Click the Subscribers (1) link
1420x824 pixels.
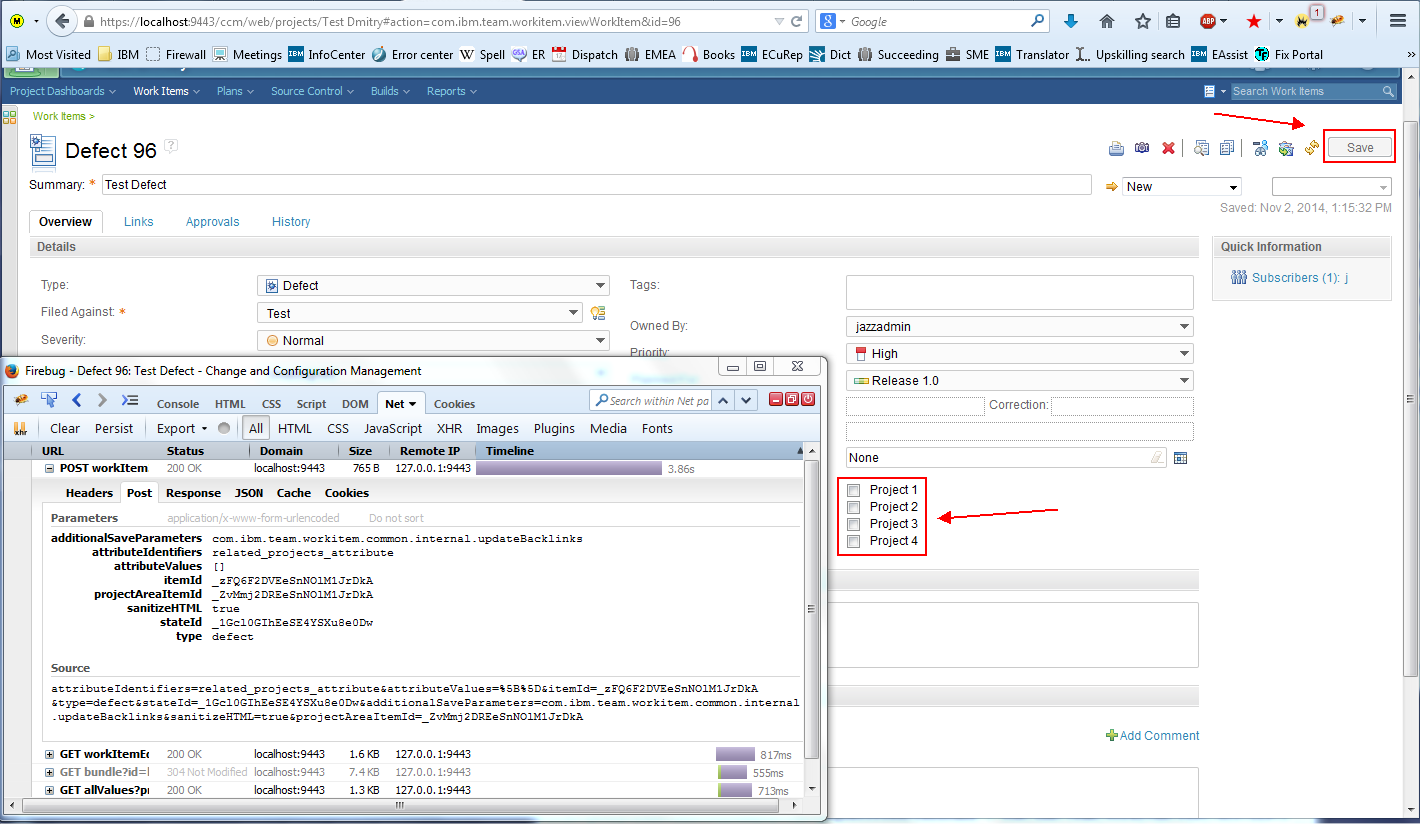pyautogui.click(x=1295, y=277)
